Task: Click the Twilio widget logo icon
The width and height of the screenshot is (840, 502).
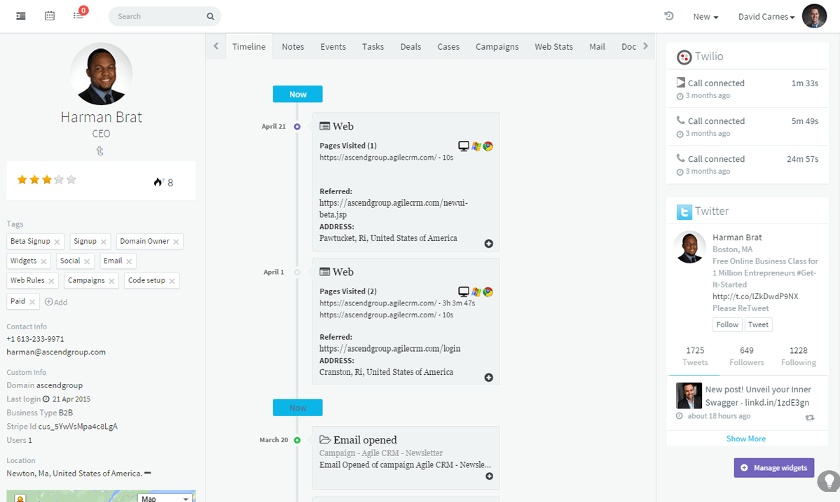Action: [x=684, y=57]
